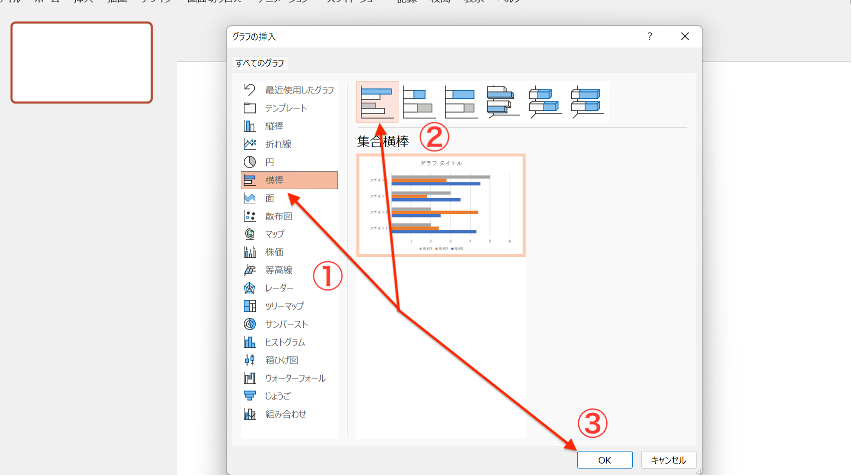The width and height of the screenshot is (852, 476).
Task: Choose 箱ひげ図 box and whisker category
Action: tap(289, 360)
